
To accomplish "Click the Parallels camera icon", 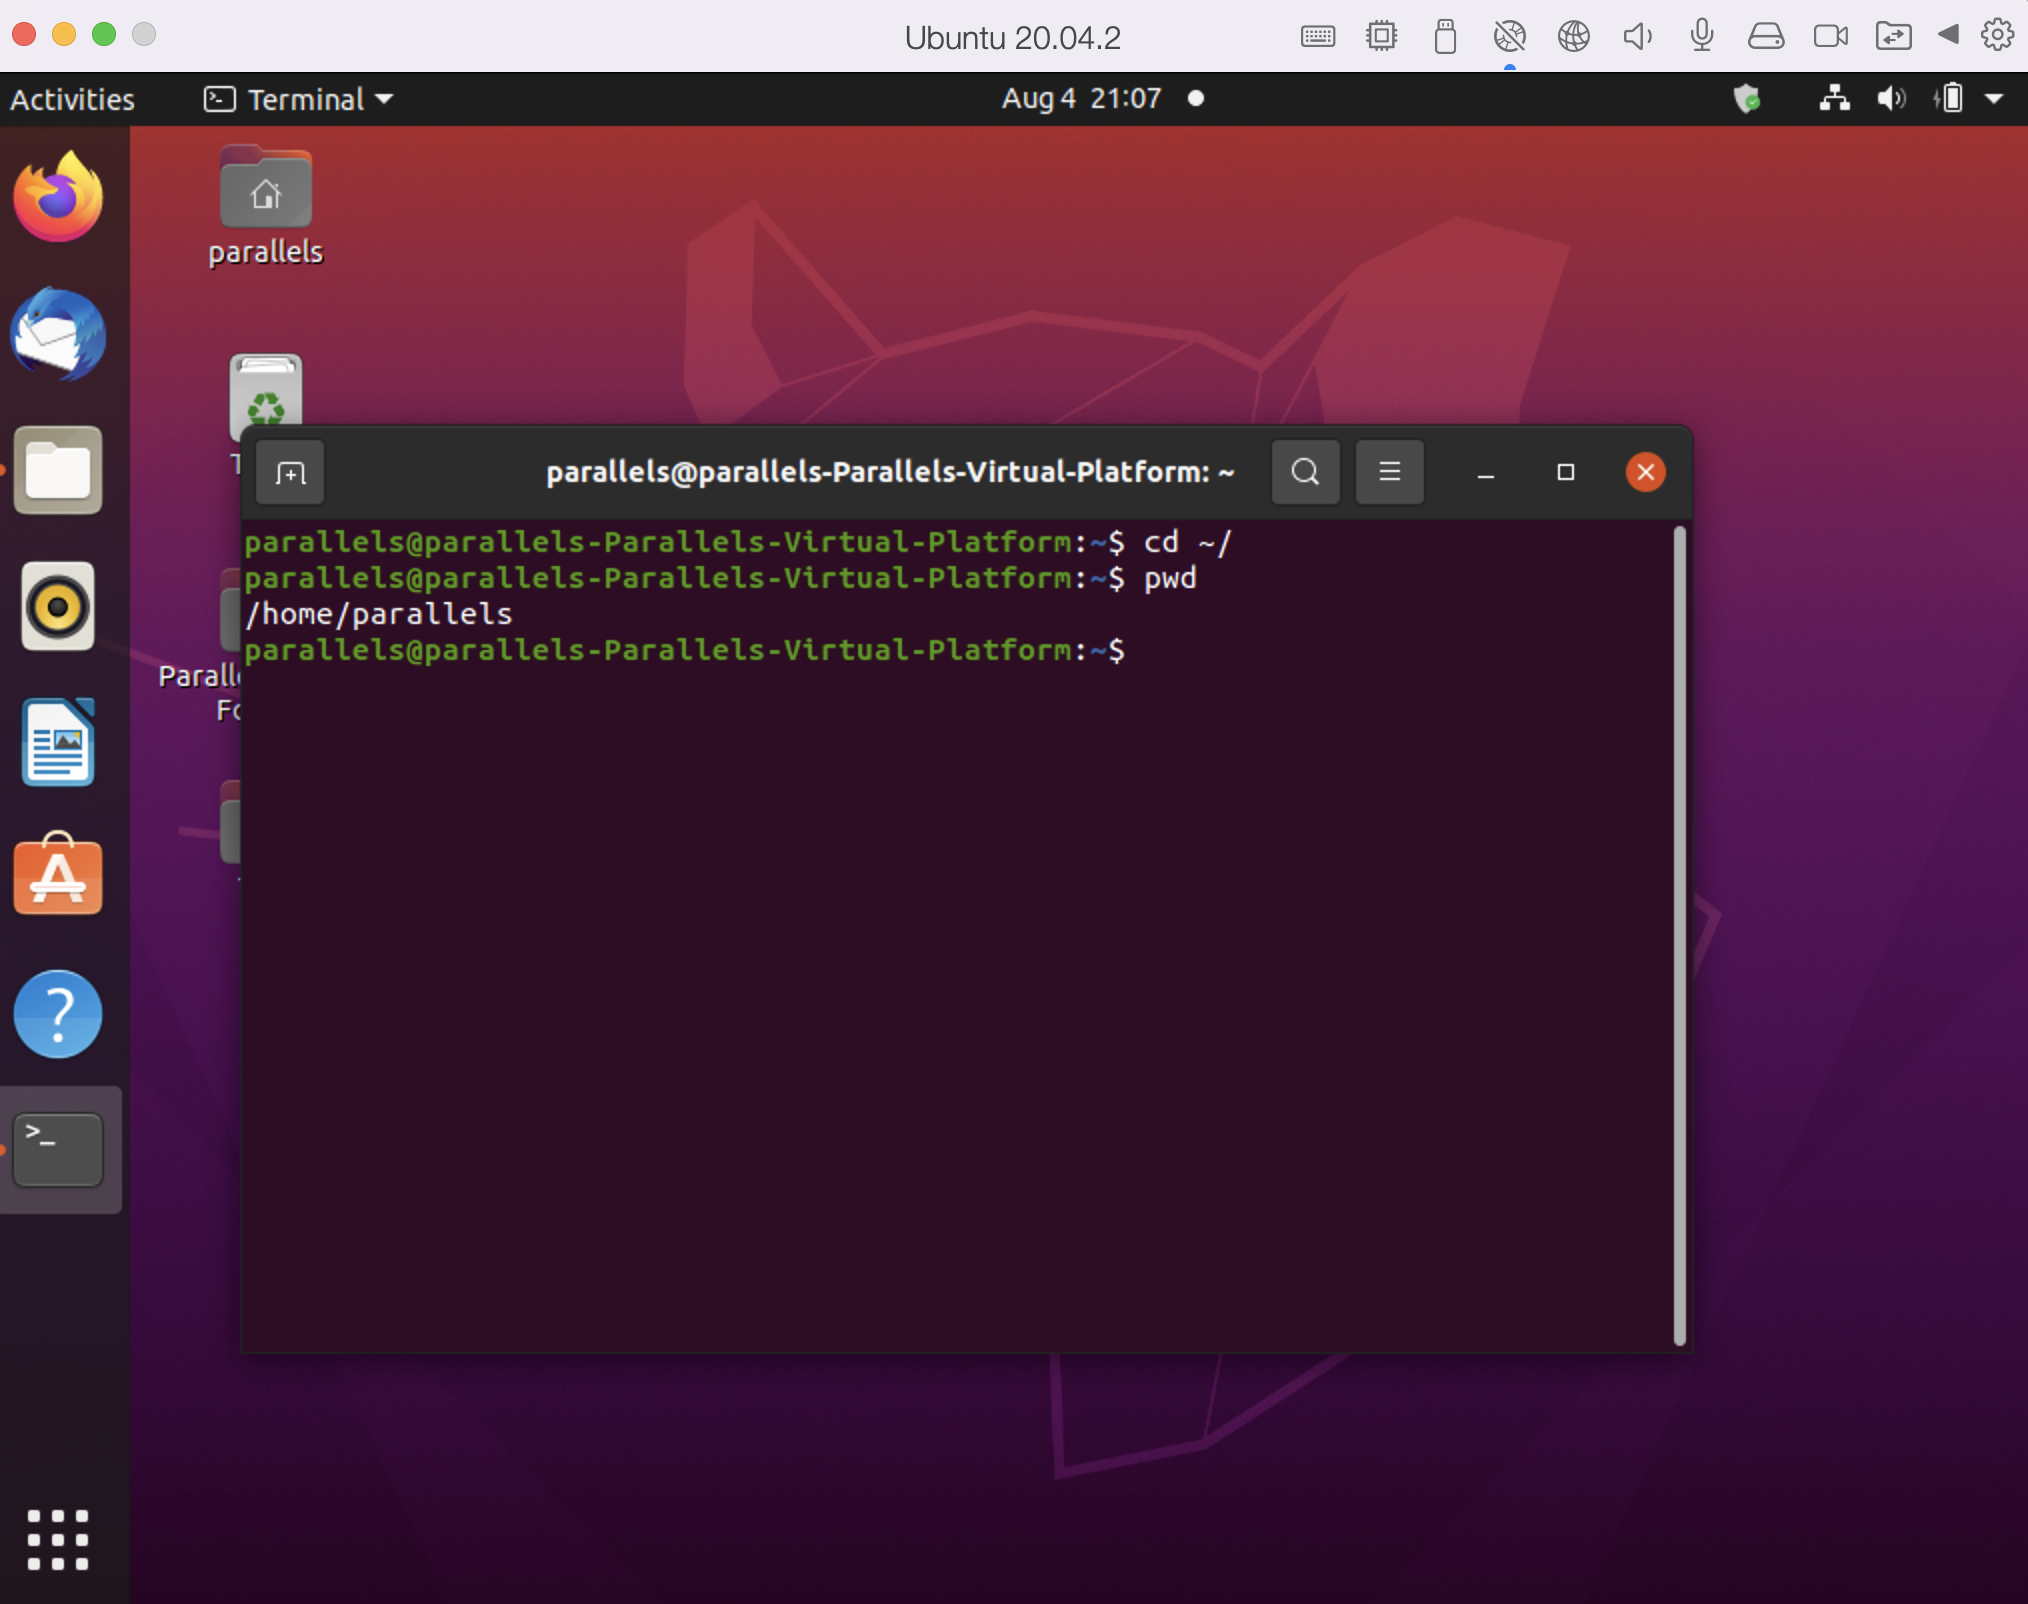I will (x=1830, y=37).
